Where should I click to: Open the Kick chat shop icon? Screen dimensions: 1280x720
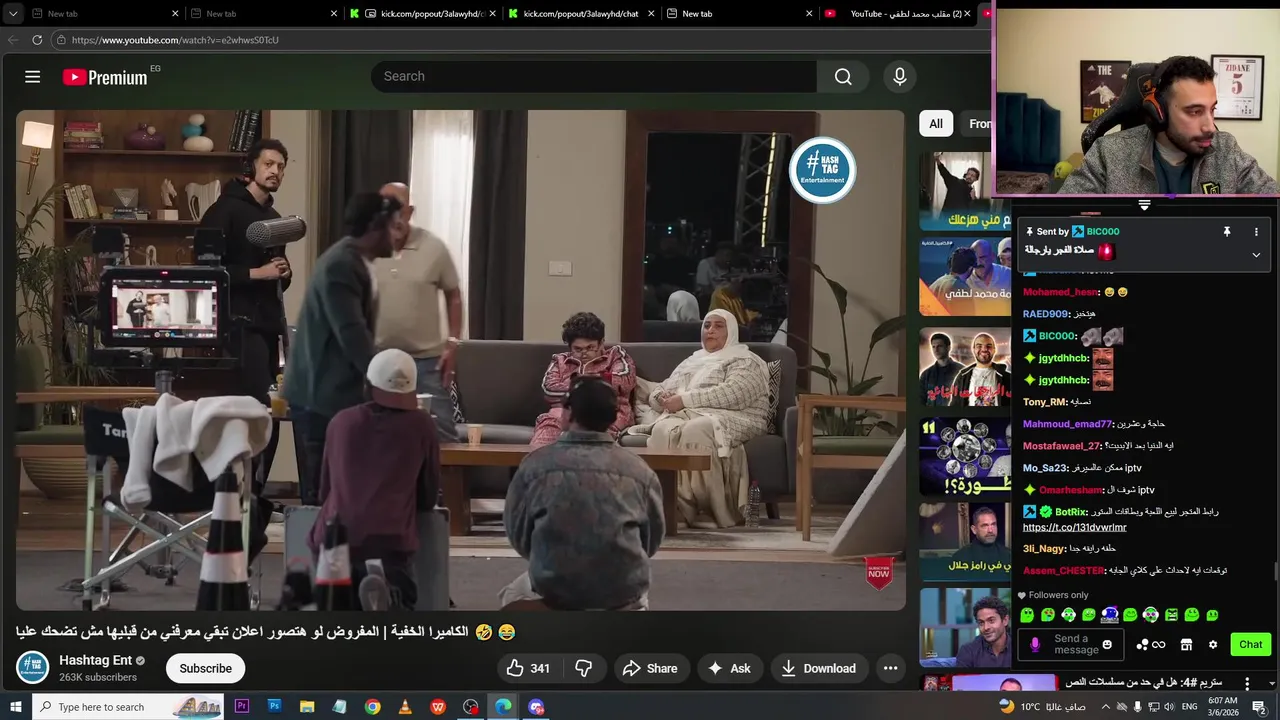pyautogui.click(x=1186, y=645)
